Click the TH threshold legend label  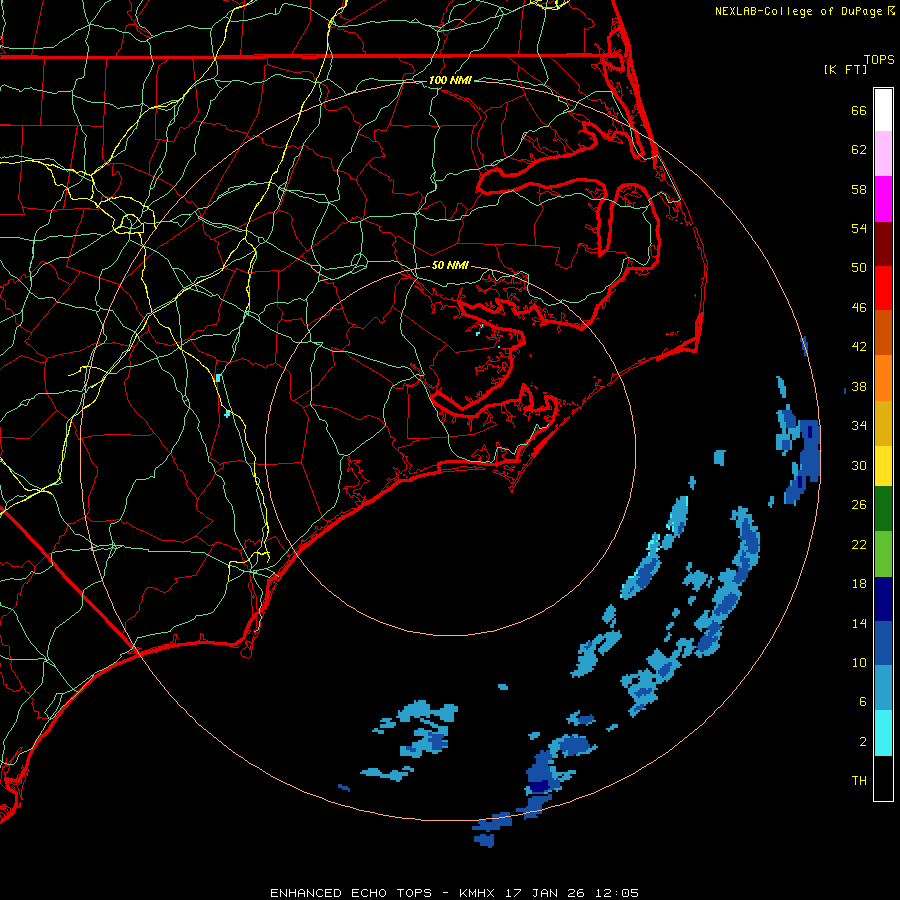859,781
